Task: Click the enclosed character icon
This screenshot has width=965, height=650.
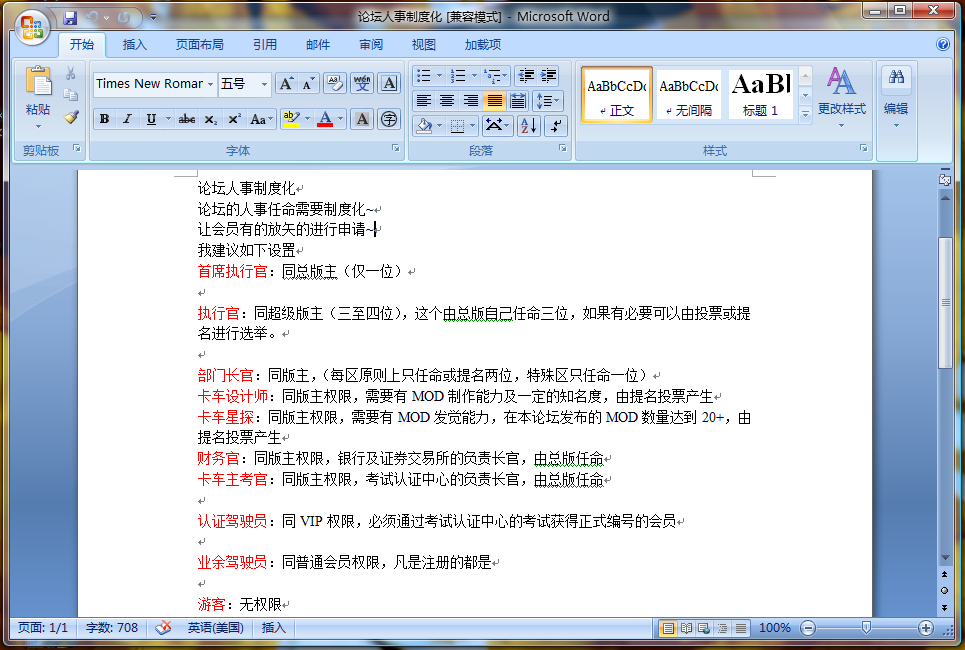Action: [x=389, y=119]
